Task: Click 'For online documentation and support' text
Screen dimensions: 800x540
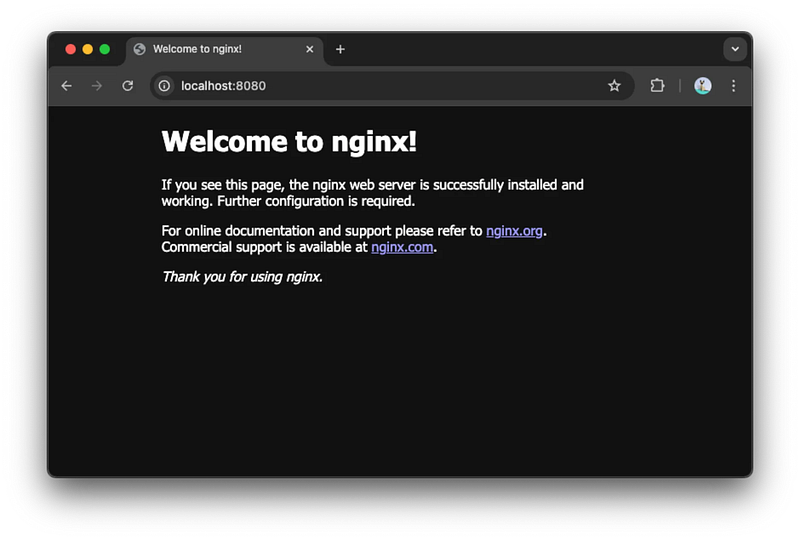Action: [276, 231]
